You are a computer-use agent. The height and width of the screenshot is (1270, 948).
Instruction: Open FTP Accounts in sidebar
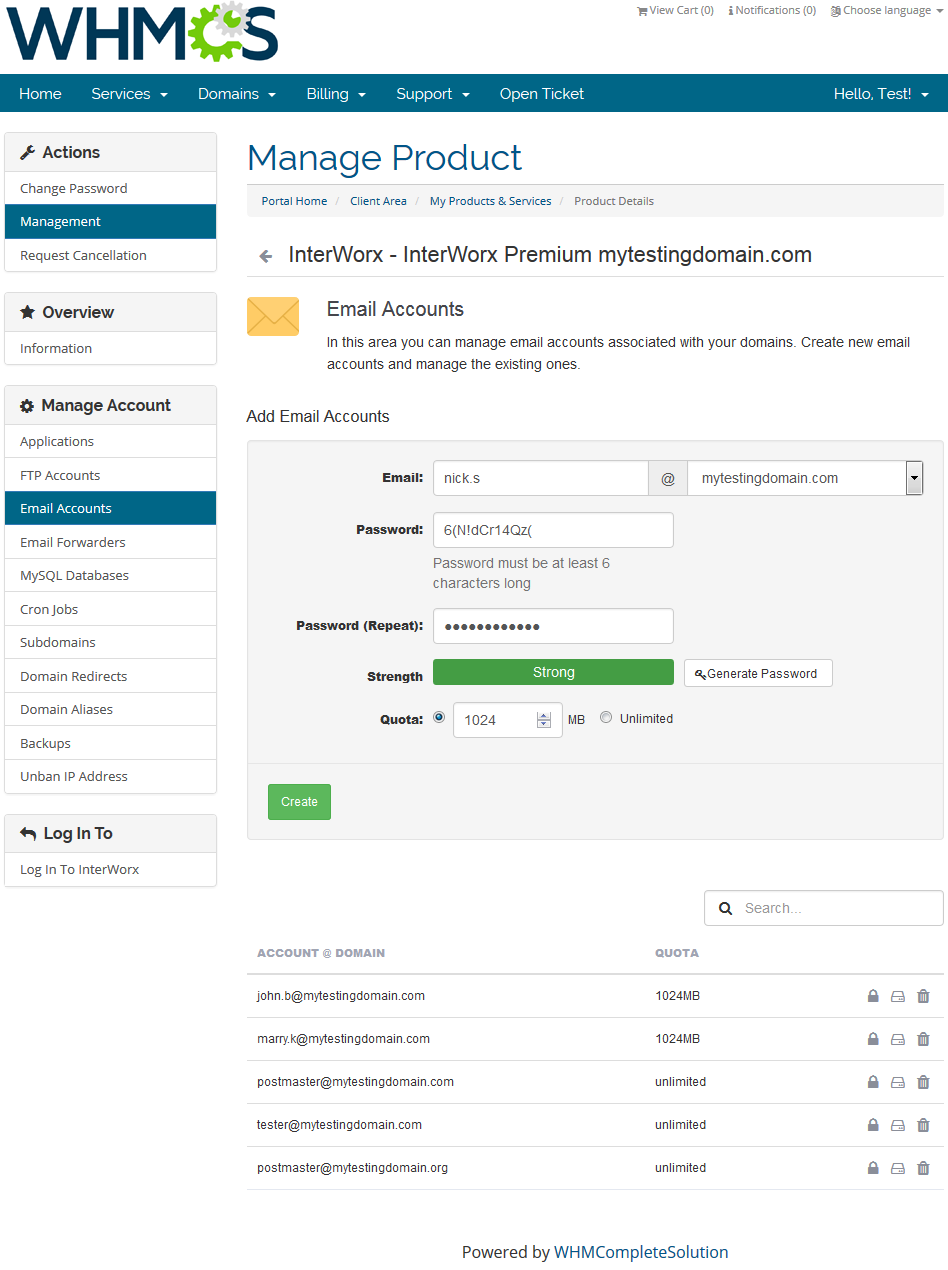click(110, 475)
